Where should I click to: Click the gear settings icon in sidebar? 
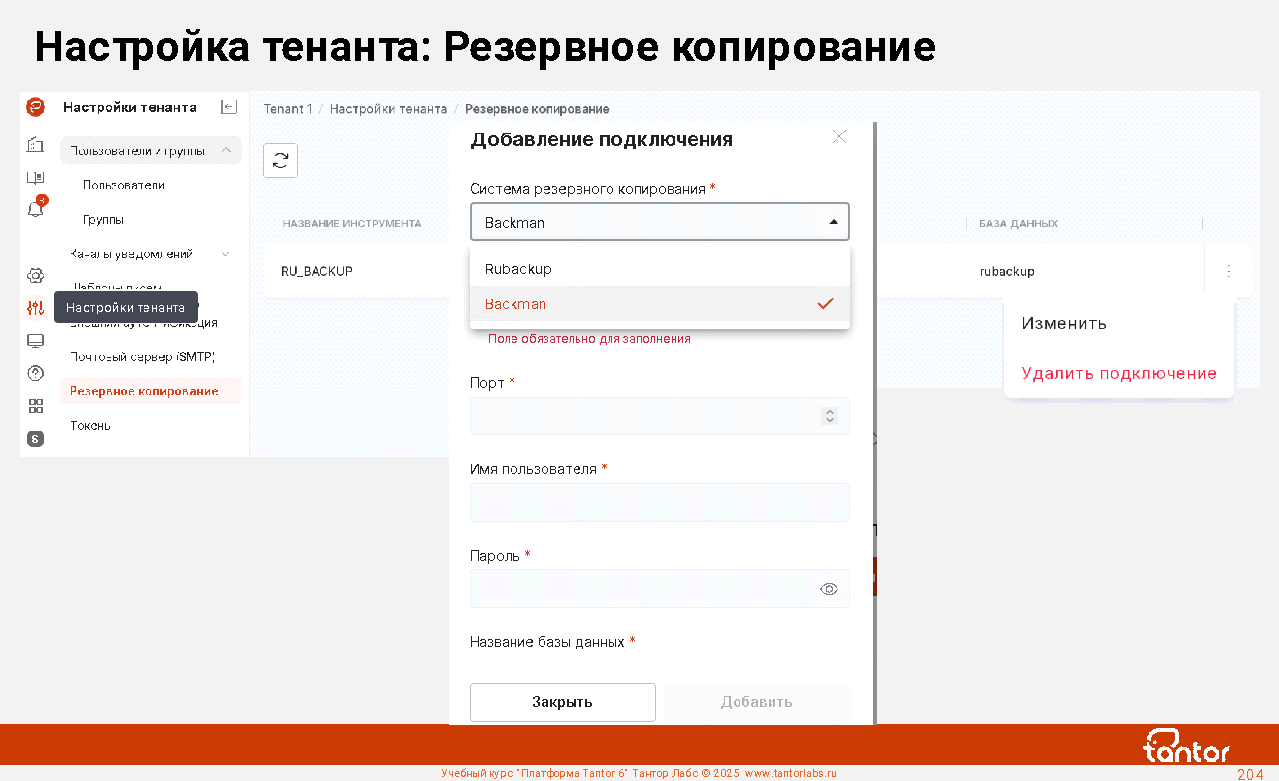pos(35,275)
